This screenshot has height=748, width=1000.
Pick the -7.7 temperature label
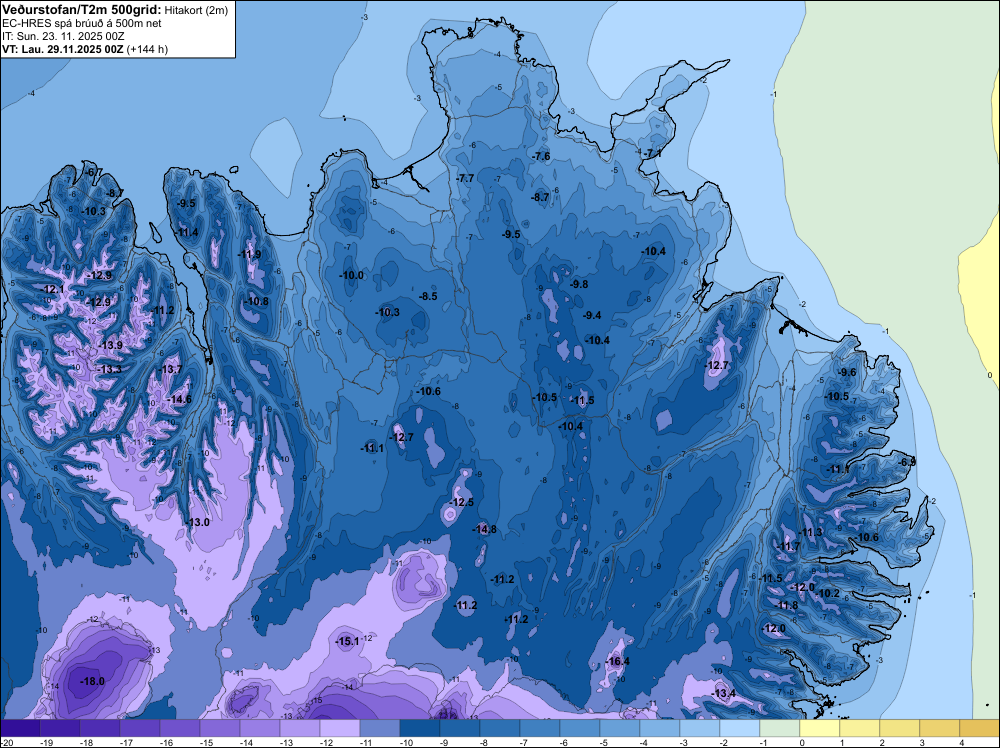pos(466,178)
